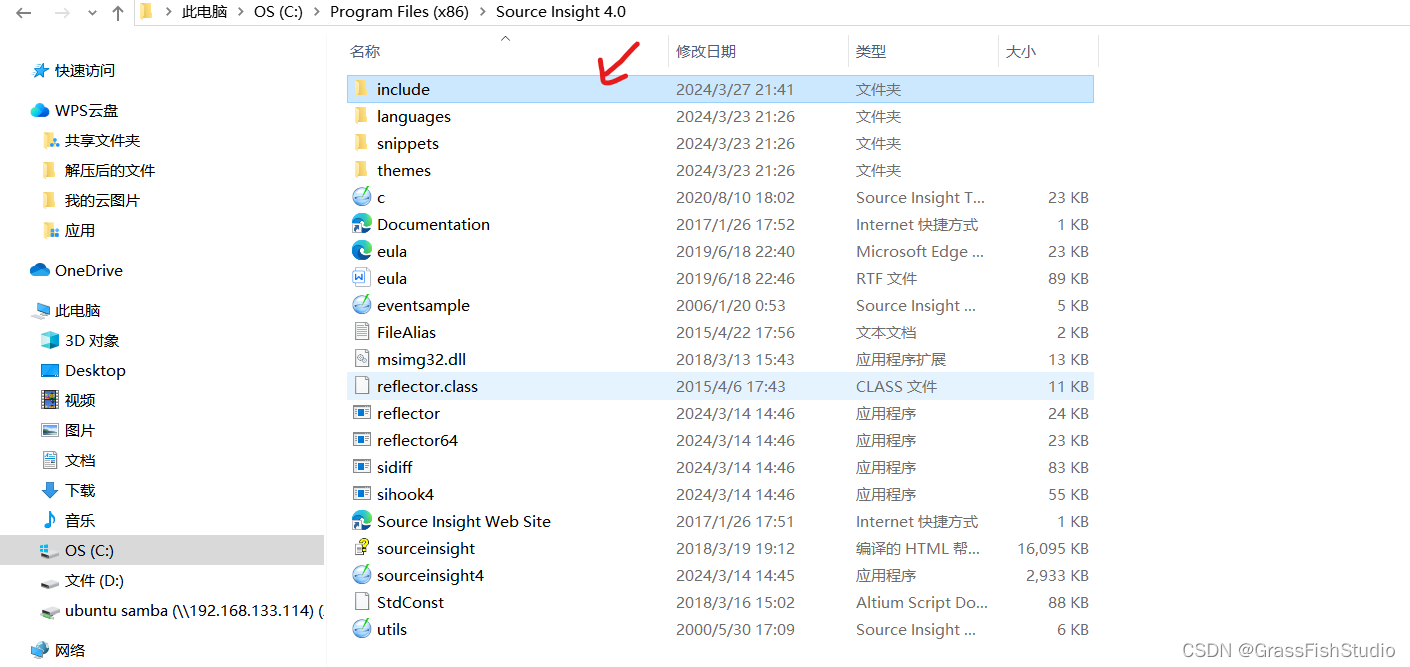Open 快速访问 in the navigation pane

pos(85,70)
